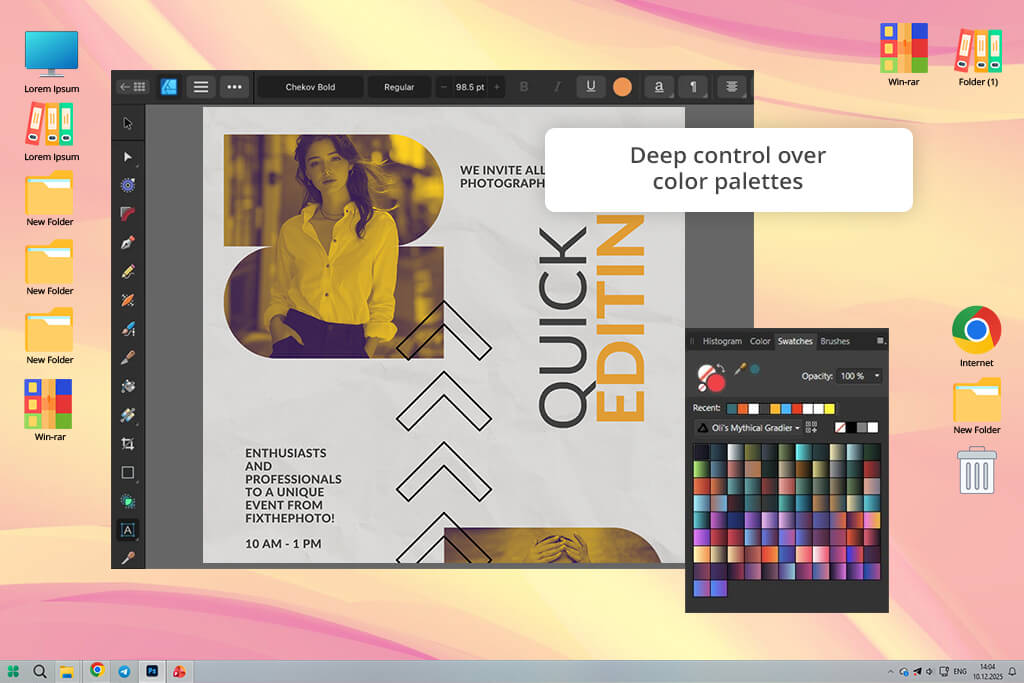Switch to the Swatches tab
The width and height of the screenshot is (1024, 683).
pyautogui.click(x=795, y=341)
